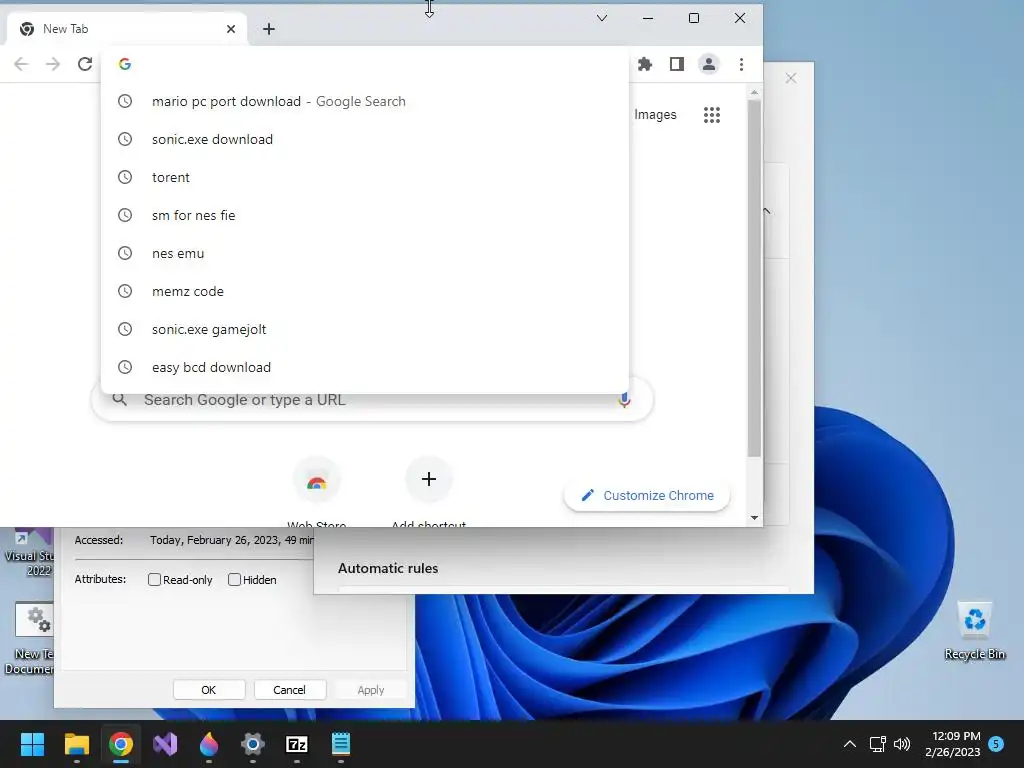The height and width of the screenshot is (768, 1024).
Task: Choose suggestion easy bcd download
Action: click(x=364, y=367)
